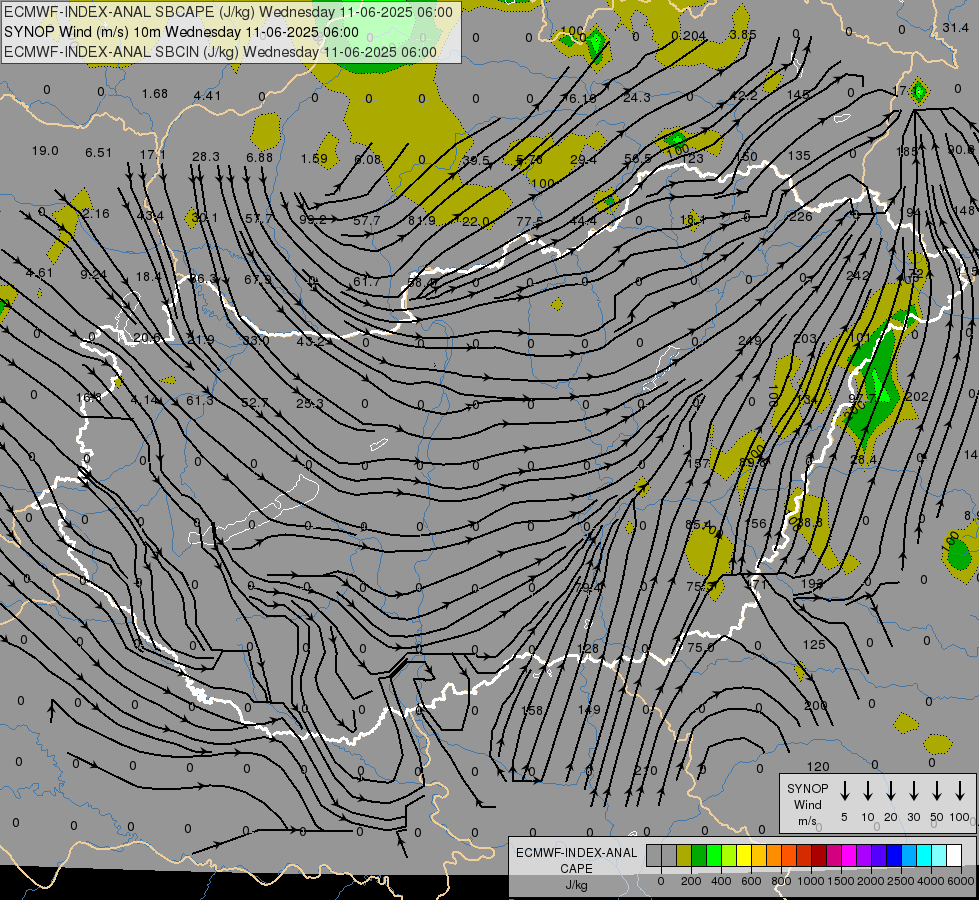Image resolution: width=979 pixels, height=900 pixels.
Task: Click the ECMWF-INDEX-ANAL label in the CAPE legend
Action: 576,853
